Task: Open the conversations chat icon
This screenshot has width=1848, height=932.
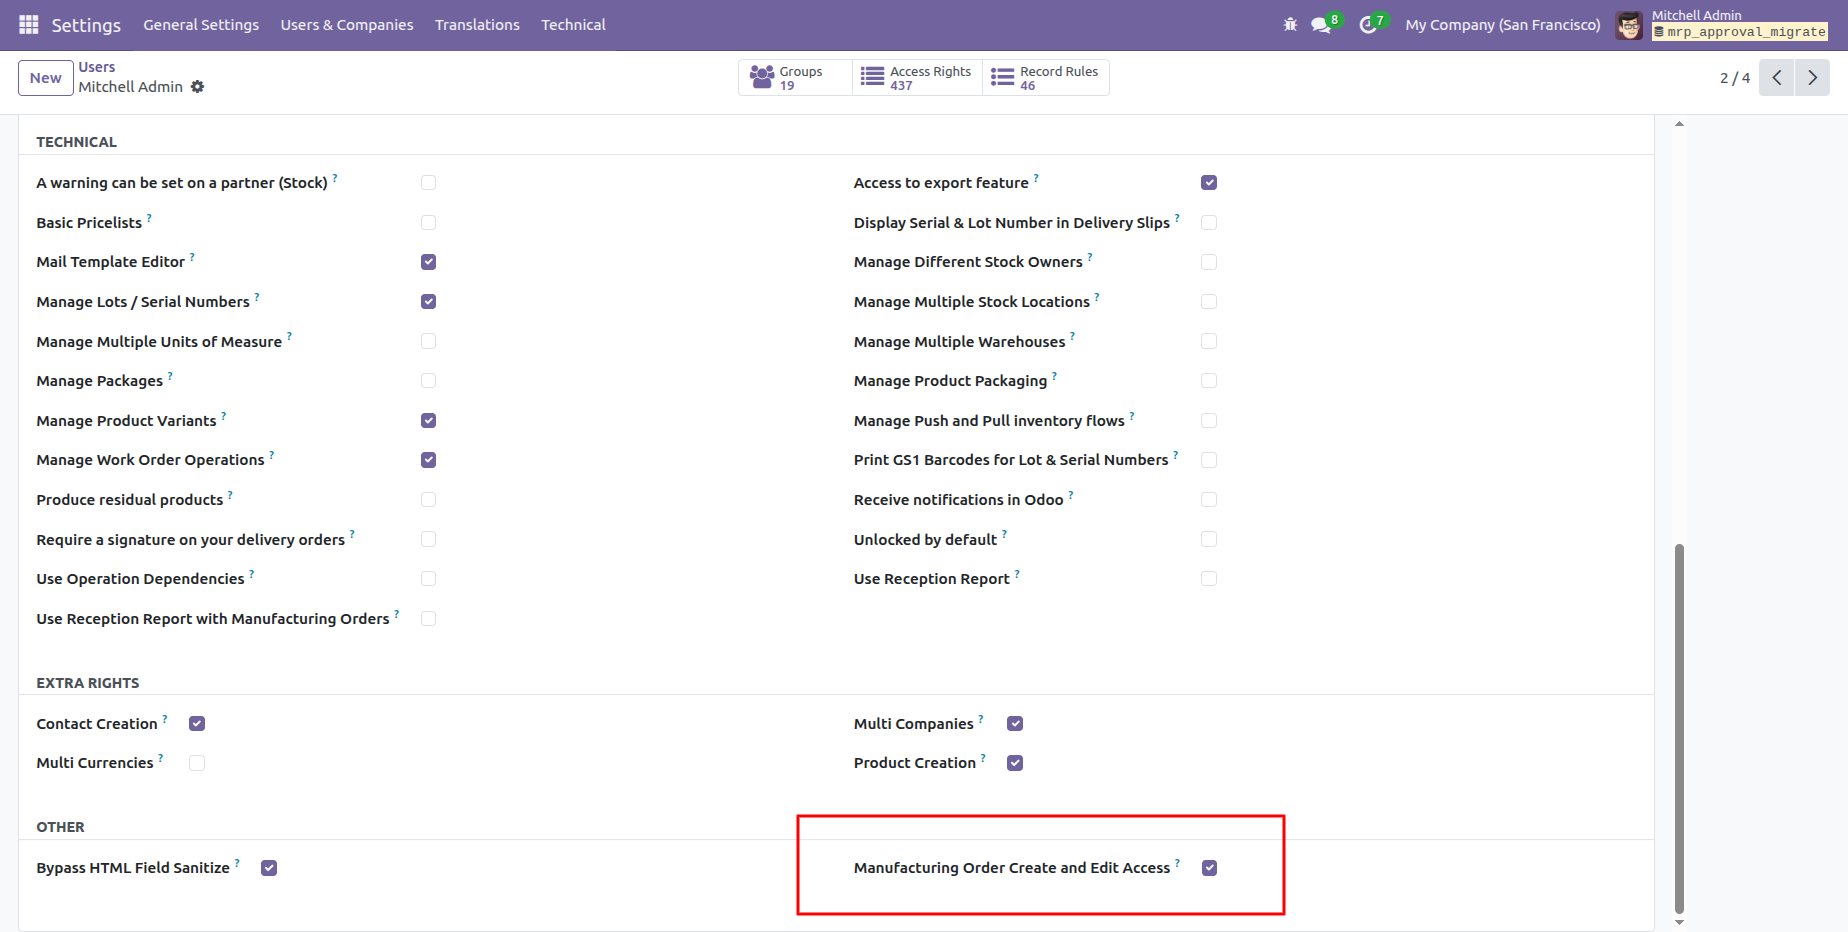Action: (x=1321, y=25)
